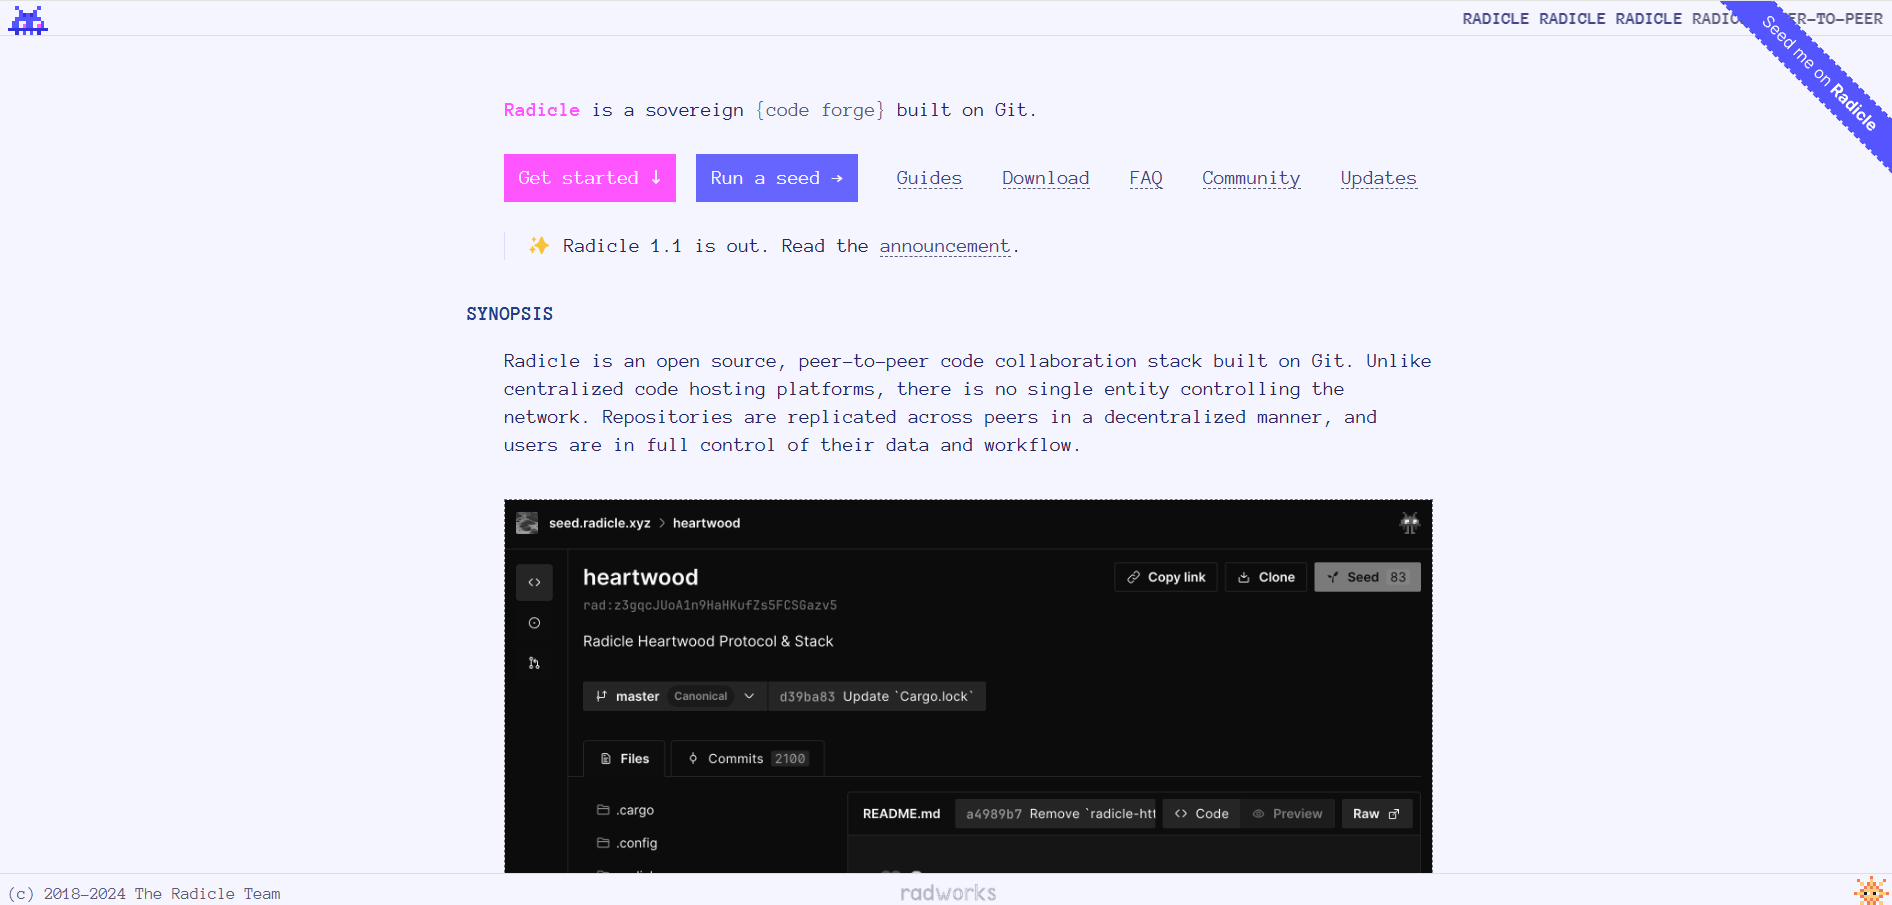Click the seed.radicle.xyz breadcrumb
Image resolution: width=1892 pixels, height=905 pixels.
599,523
